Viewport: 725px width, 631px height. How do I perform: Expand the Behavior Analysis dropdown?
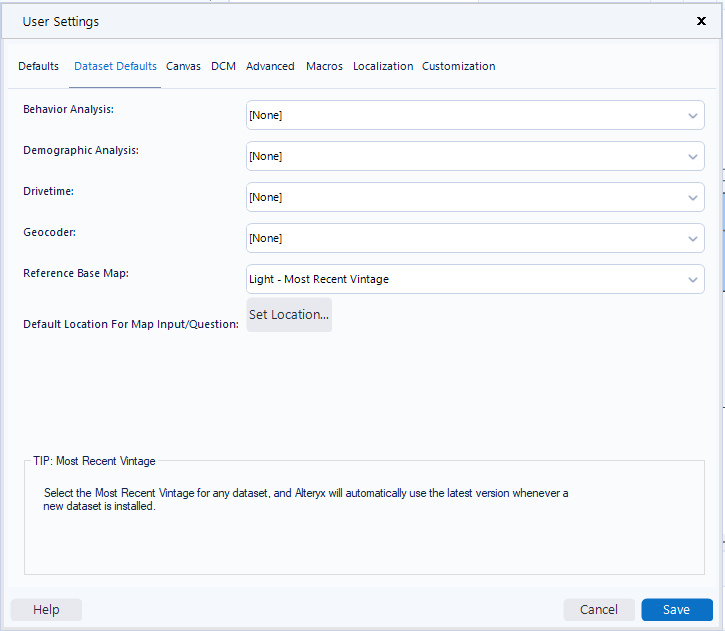(x=475, y=115)
